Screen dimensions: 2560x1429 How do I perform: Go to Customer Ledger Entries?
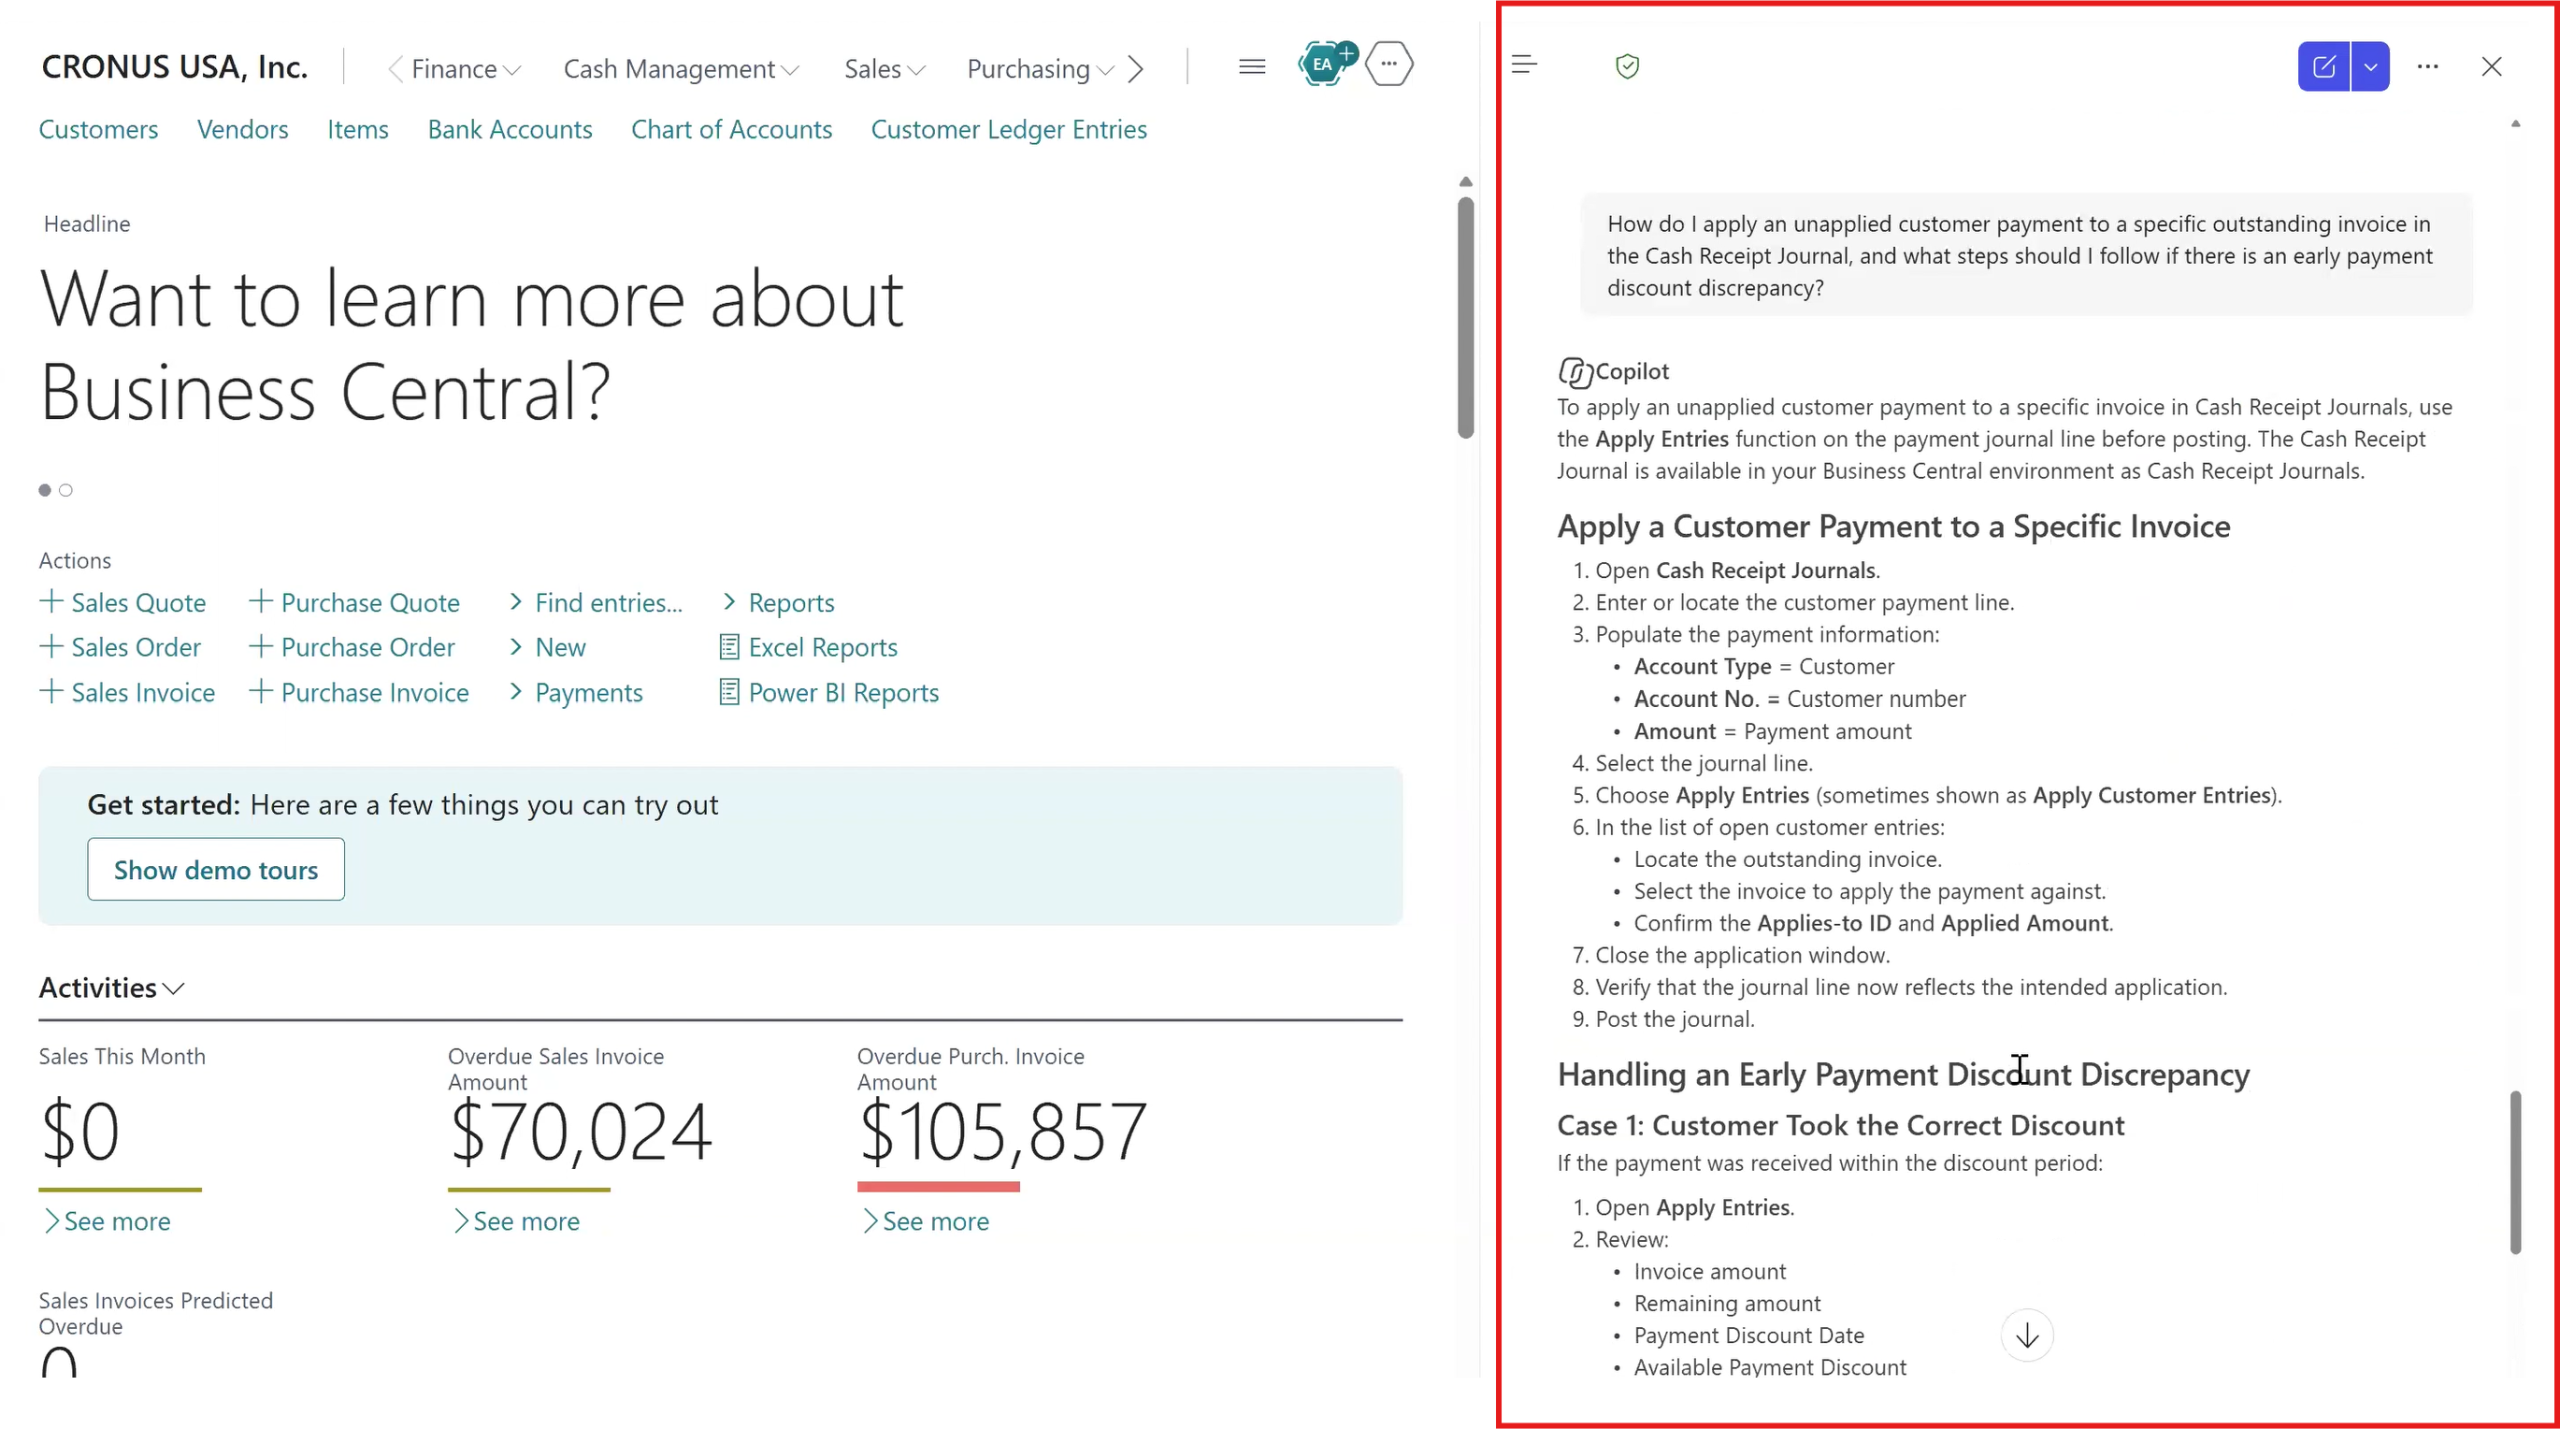[x=1008, y=129]
